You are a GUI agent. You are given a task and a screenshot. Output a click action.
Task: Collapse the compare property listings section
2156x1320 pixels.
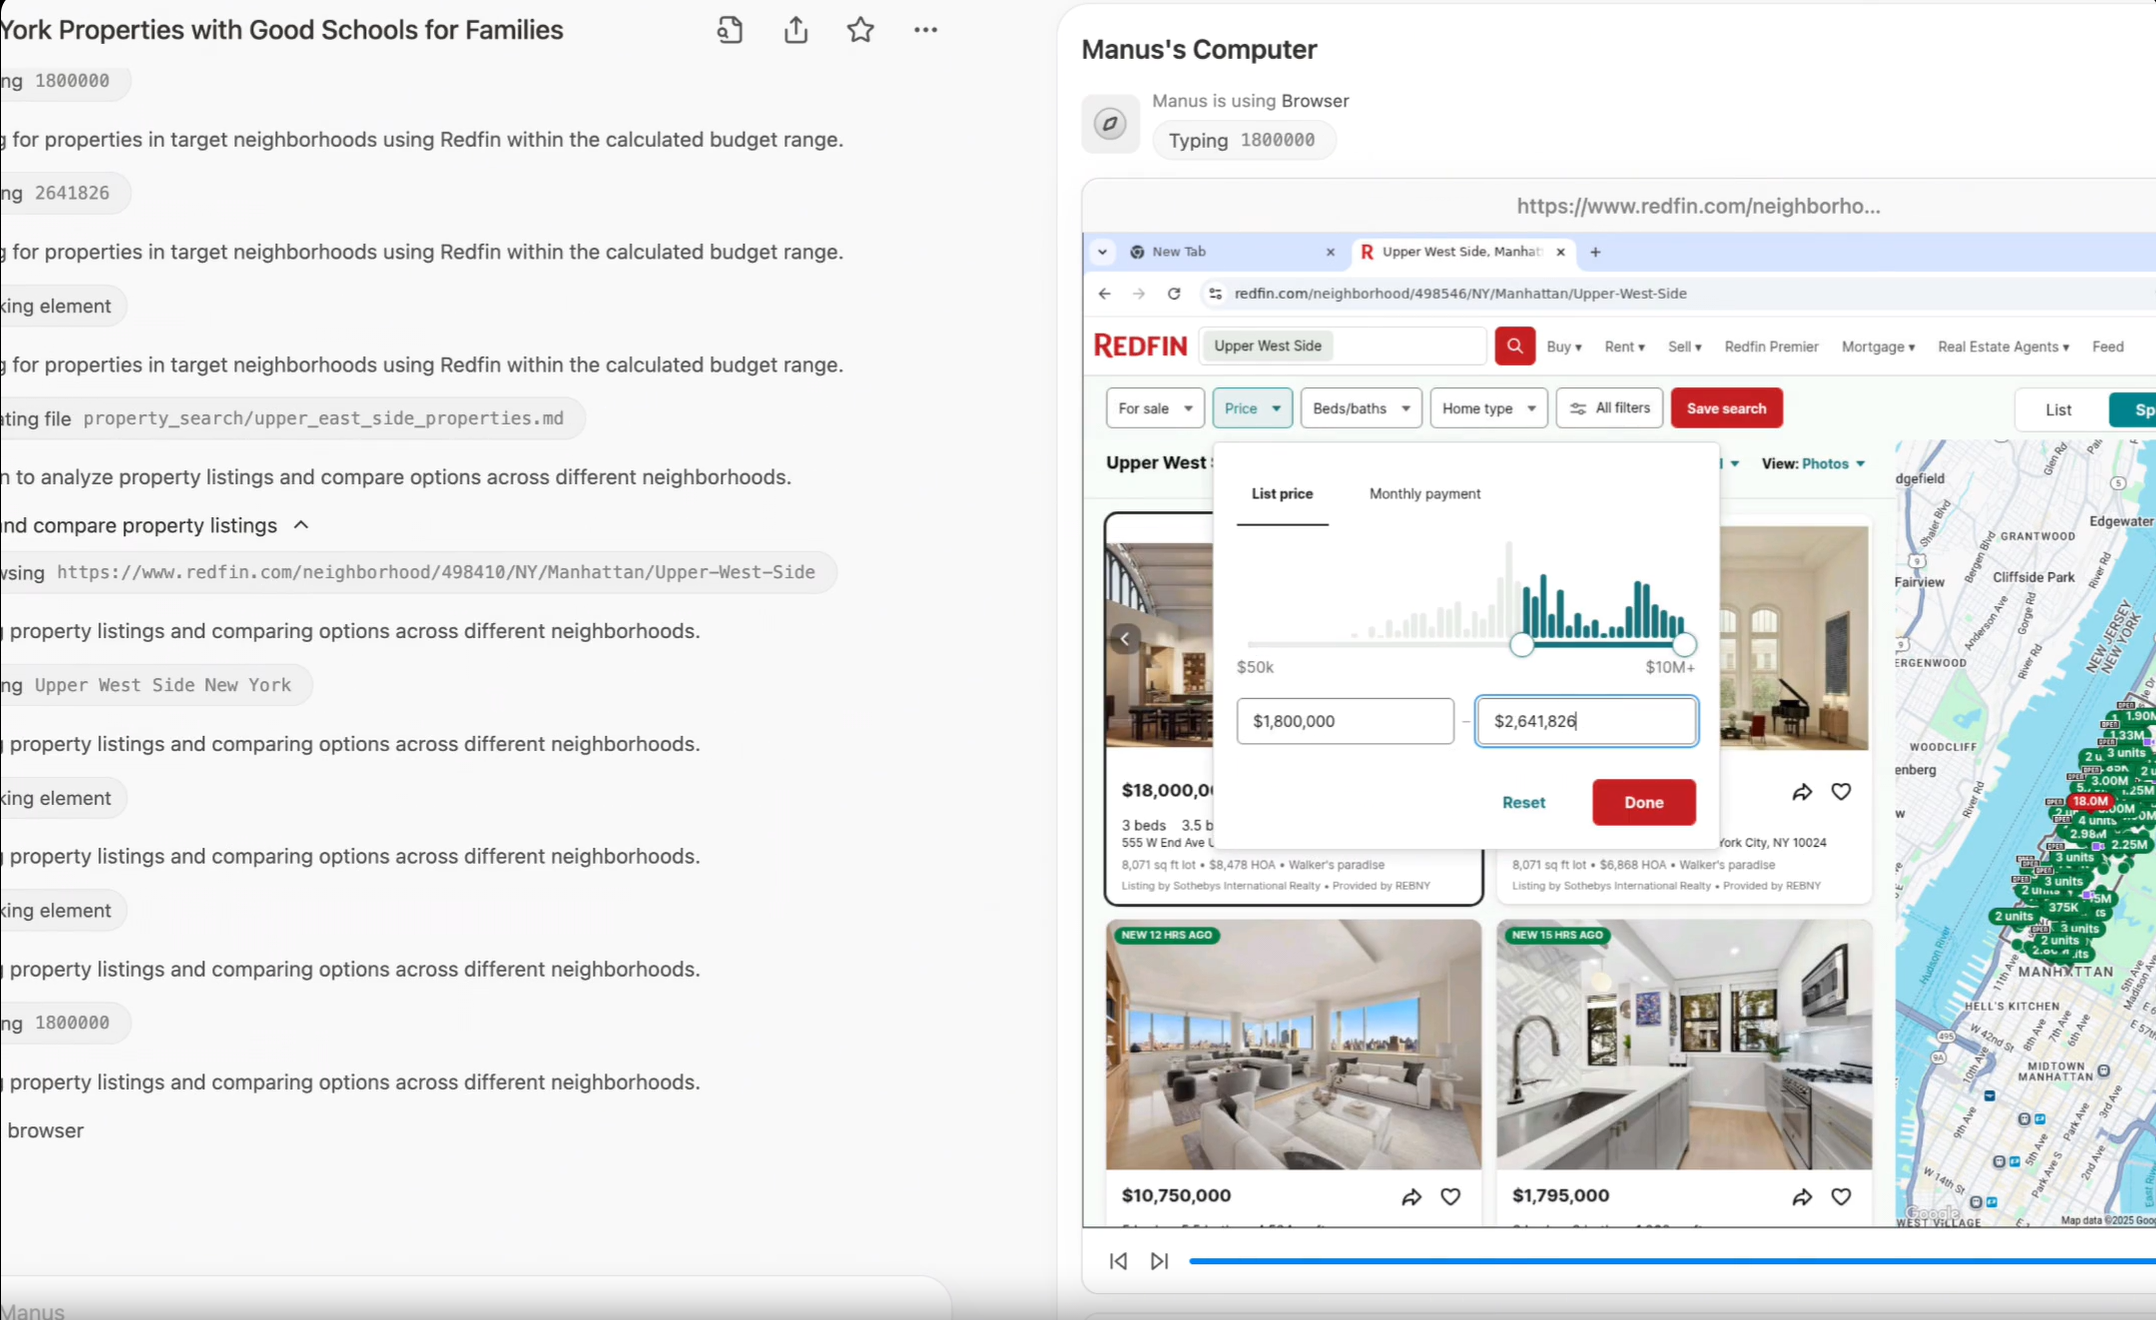pyautogui.click(x=301, y=525)
